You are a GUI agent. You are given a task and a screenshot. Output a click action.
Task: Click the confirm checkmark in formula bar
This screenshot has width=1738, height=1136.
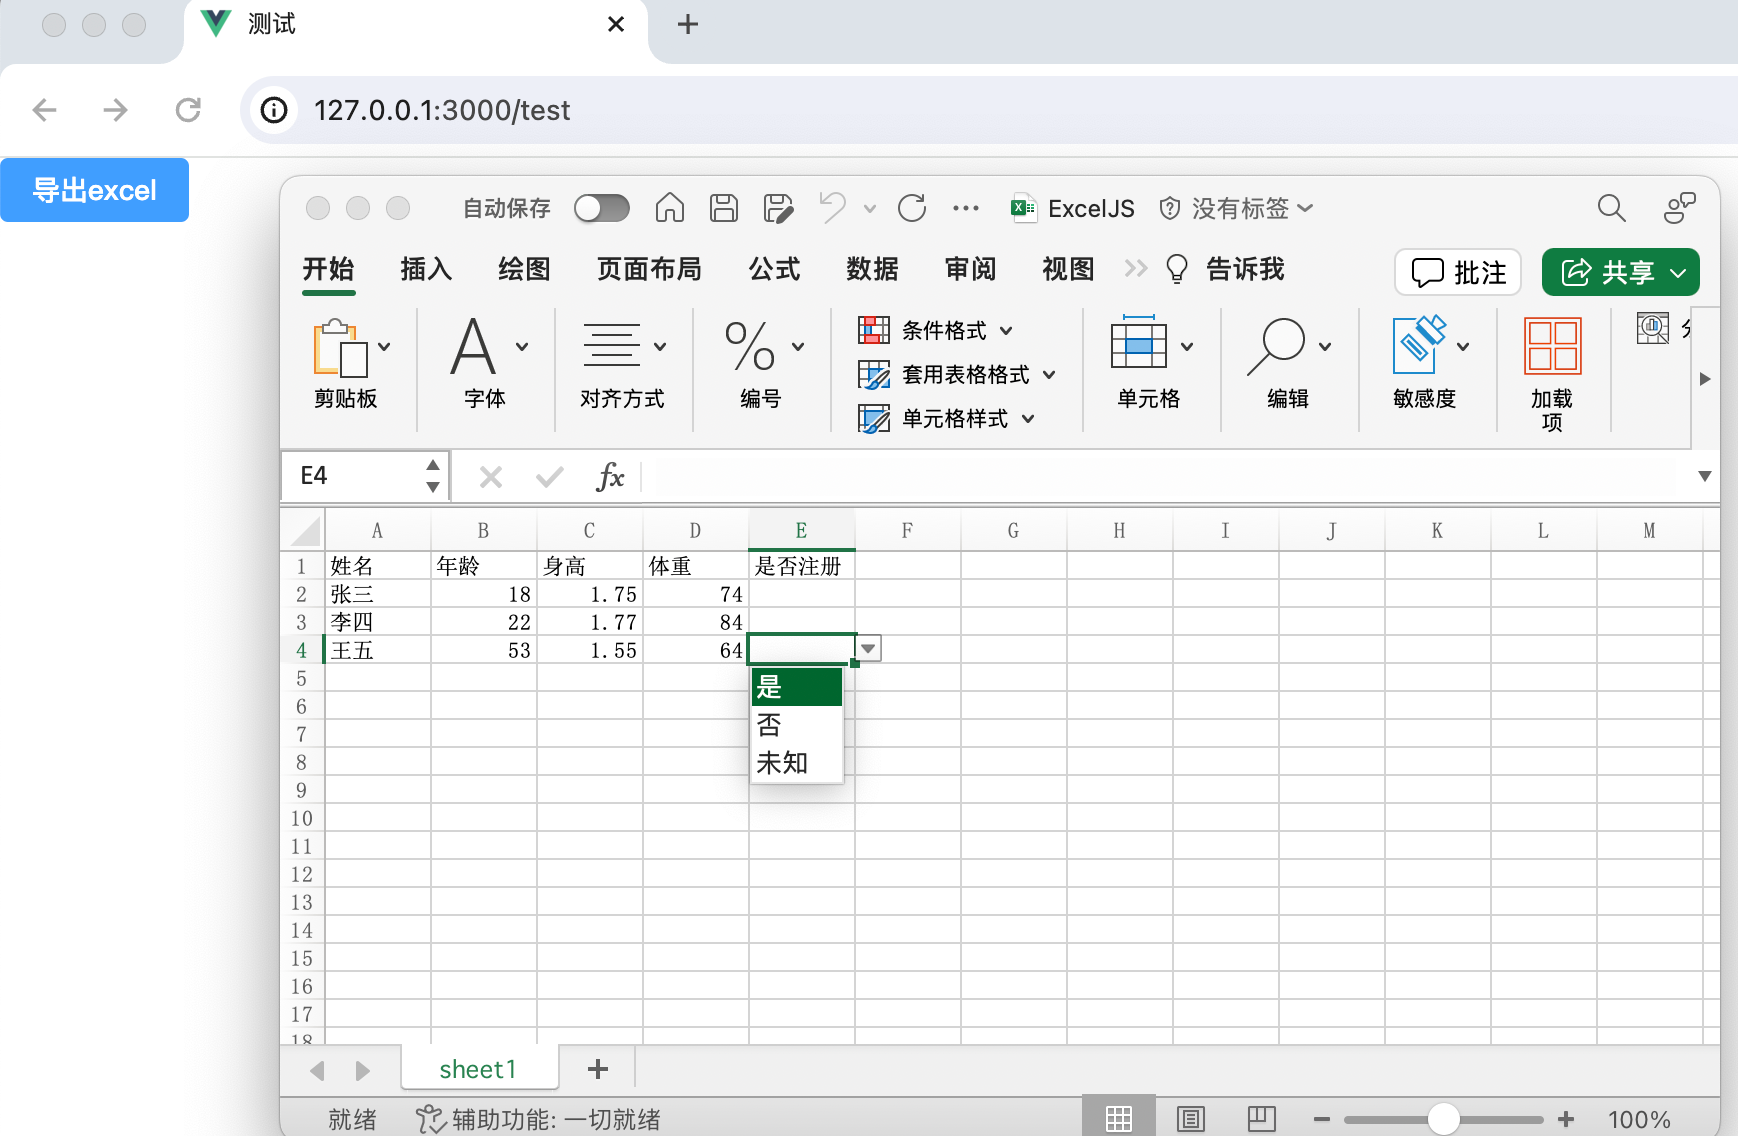coord(550,477)
